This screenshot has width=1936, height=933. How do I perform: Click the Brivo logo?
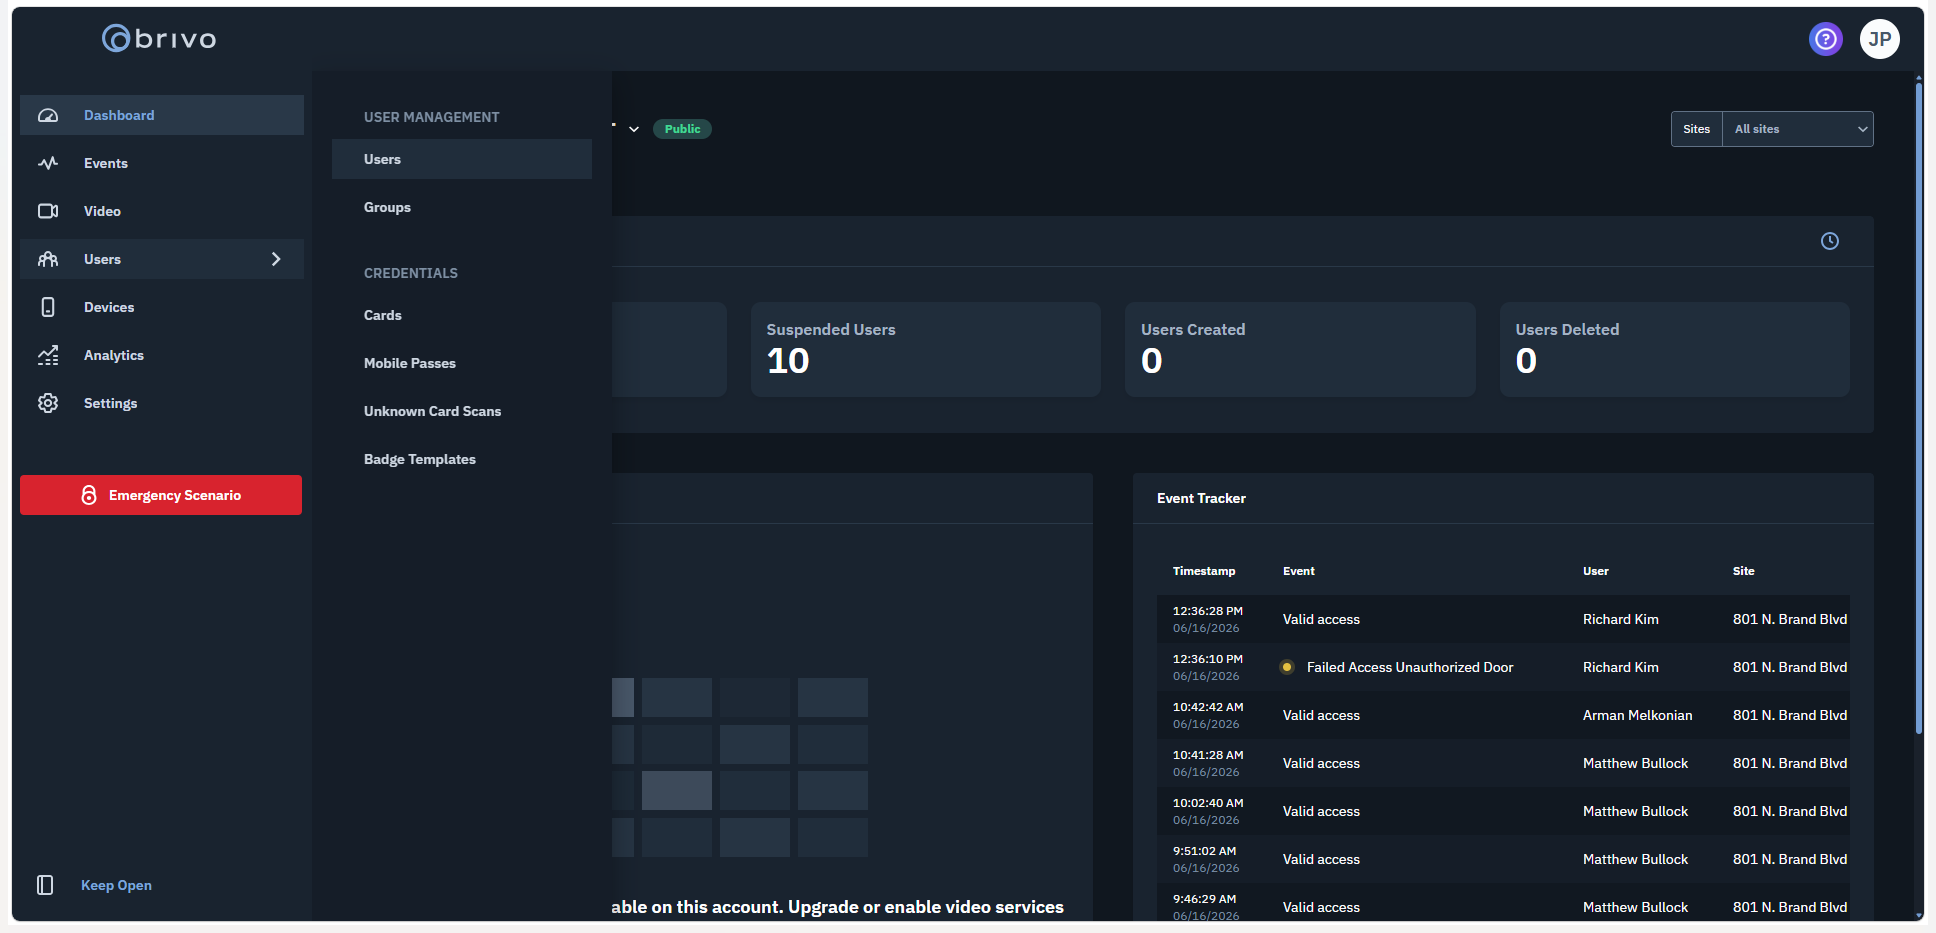point(159,39)
